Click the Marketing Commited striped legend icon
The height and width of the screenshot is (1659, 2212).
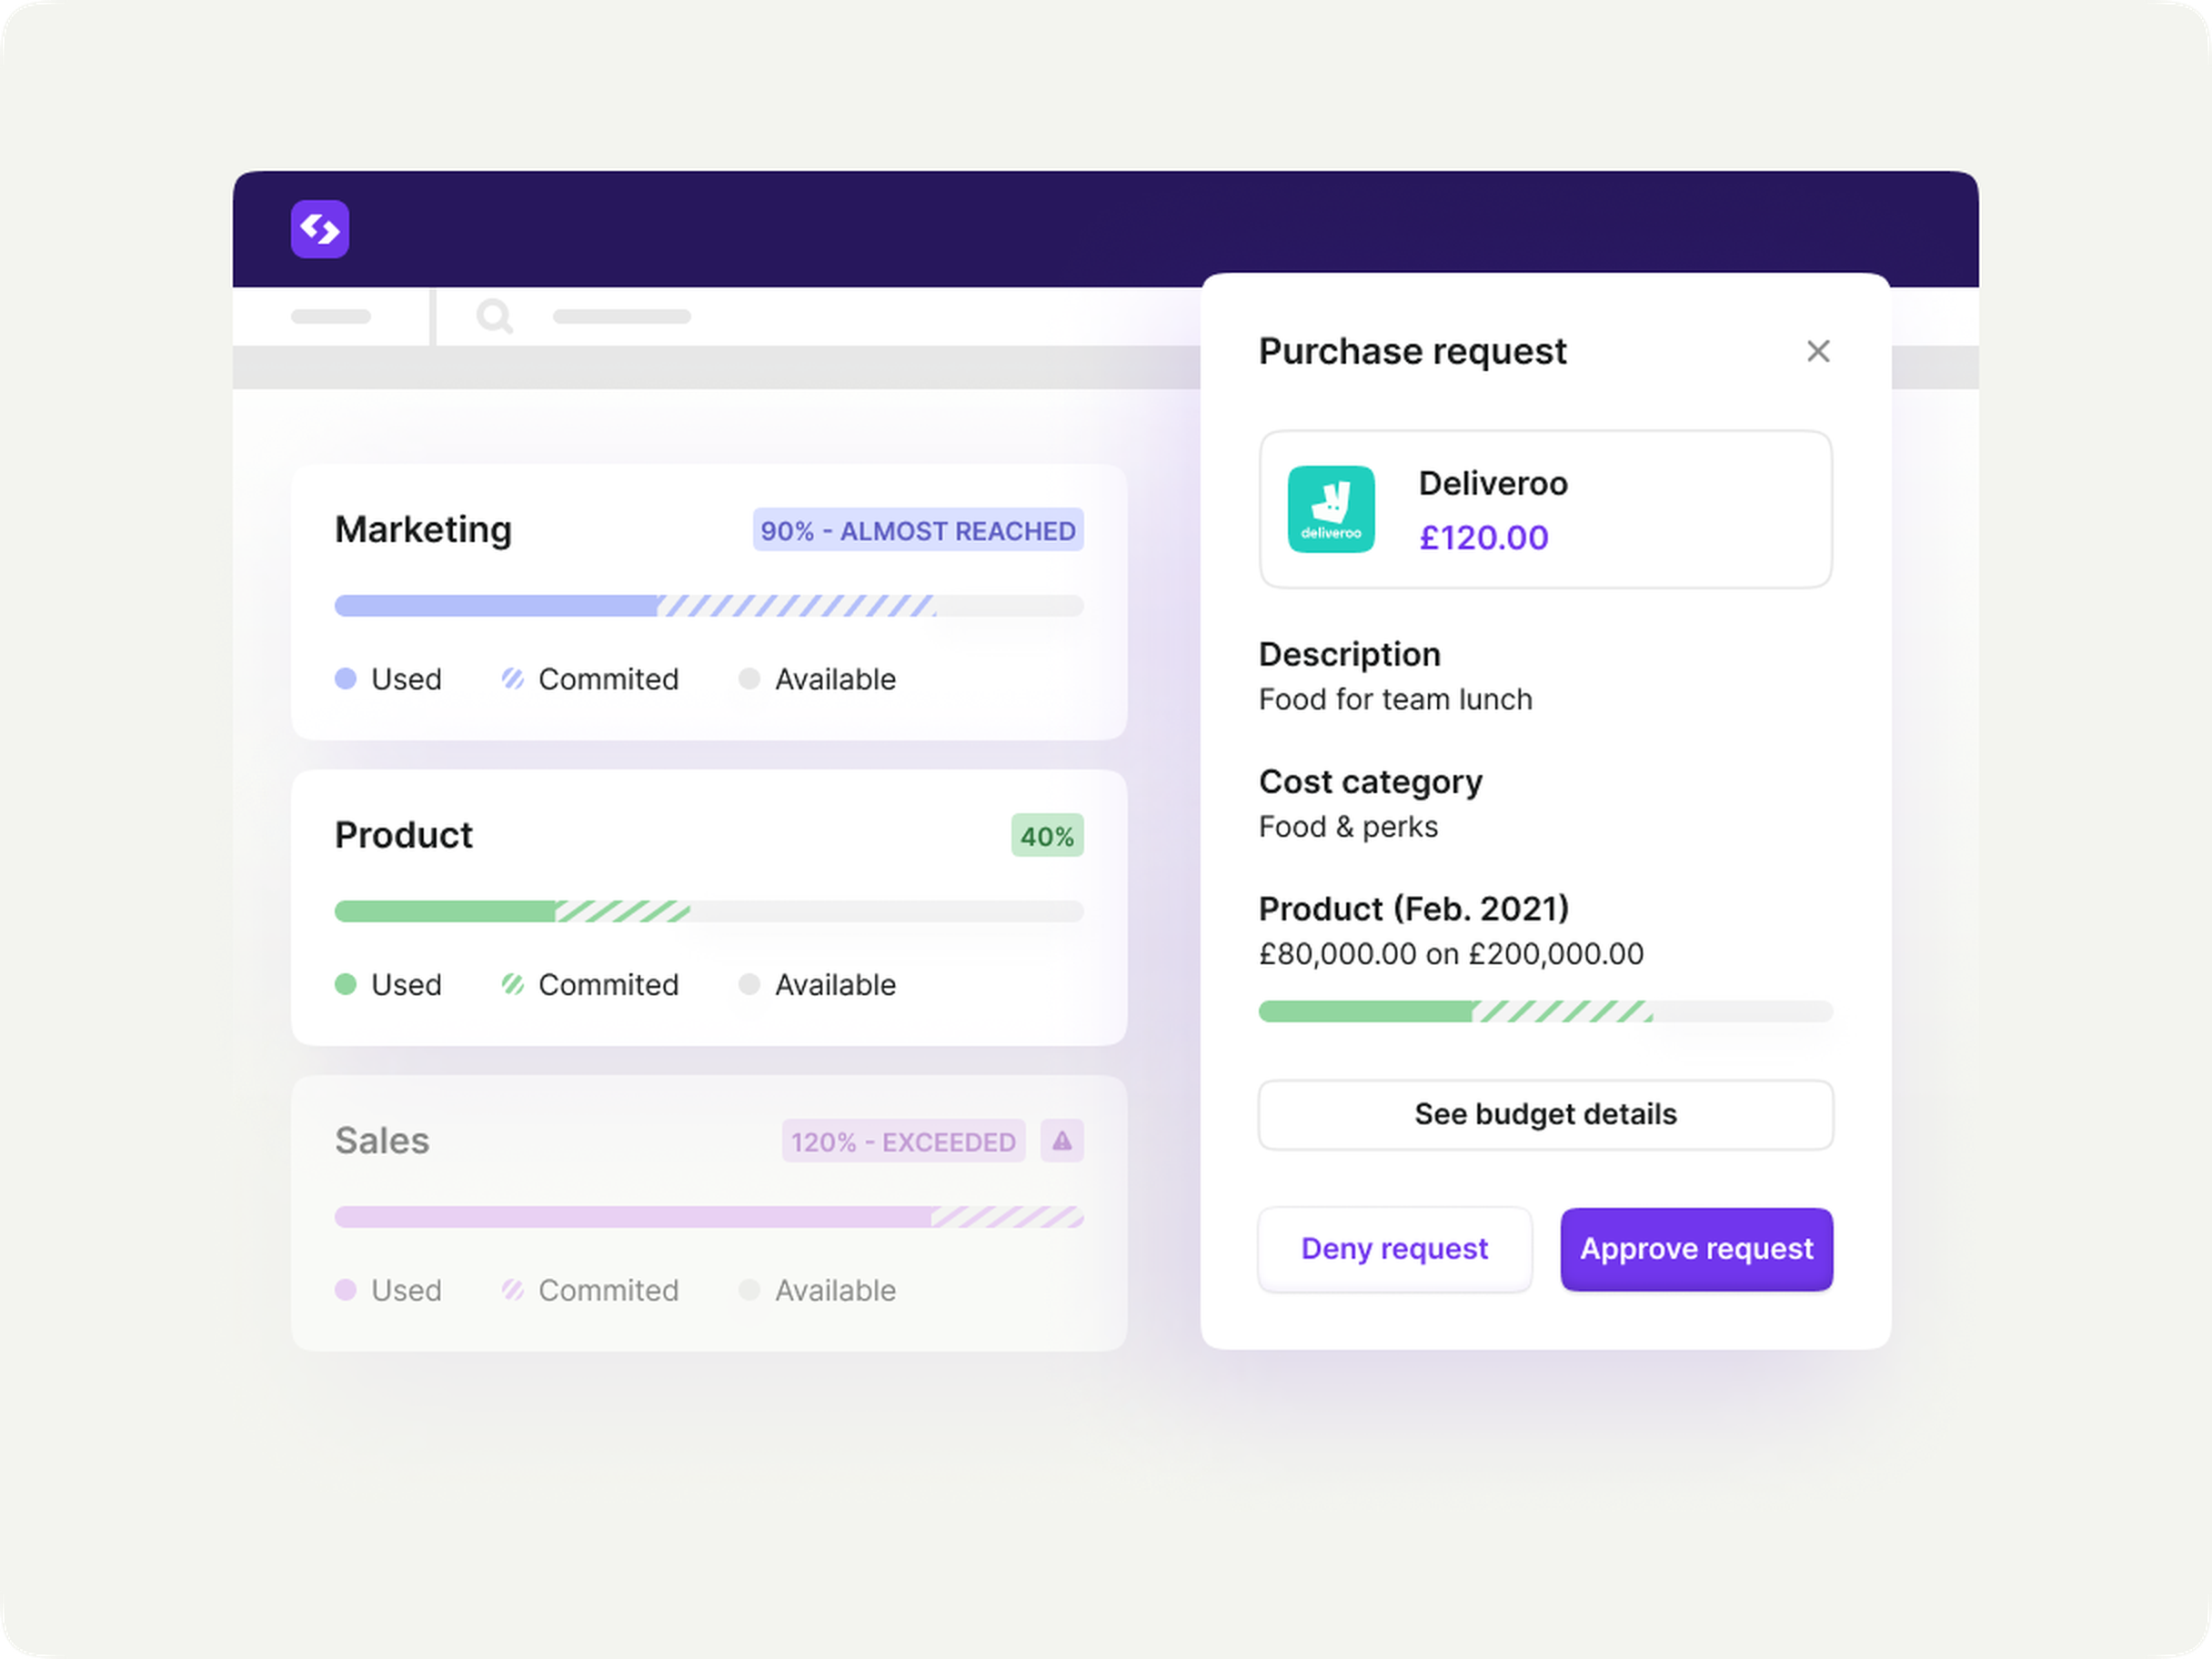(x=513, y=679)
